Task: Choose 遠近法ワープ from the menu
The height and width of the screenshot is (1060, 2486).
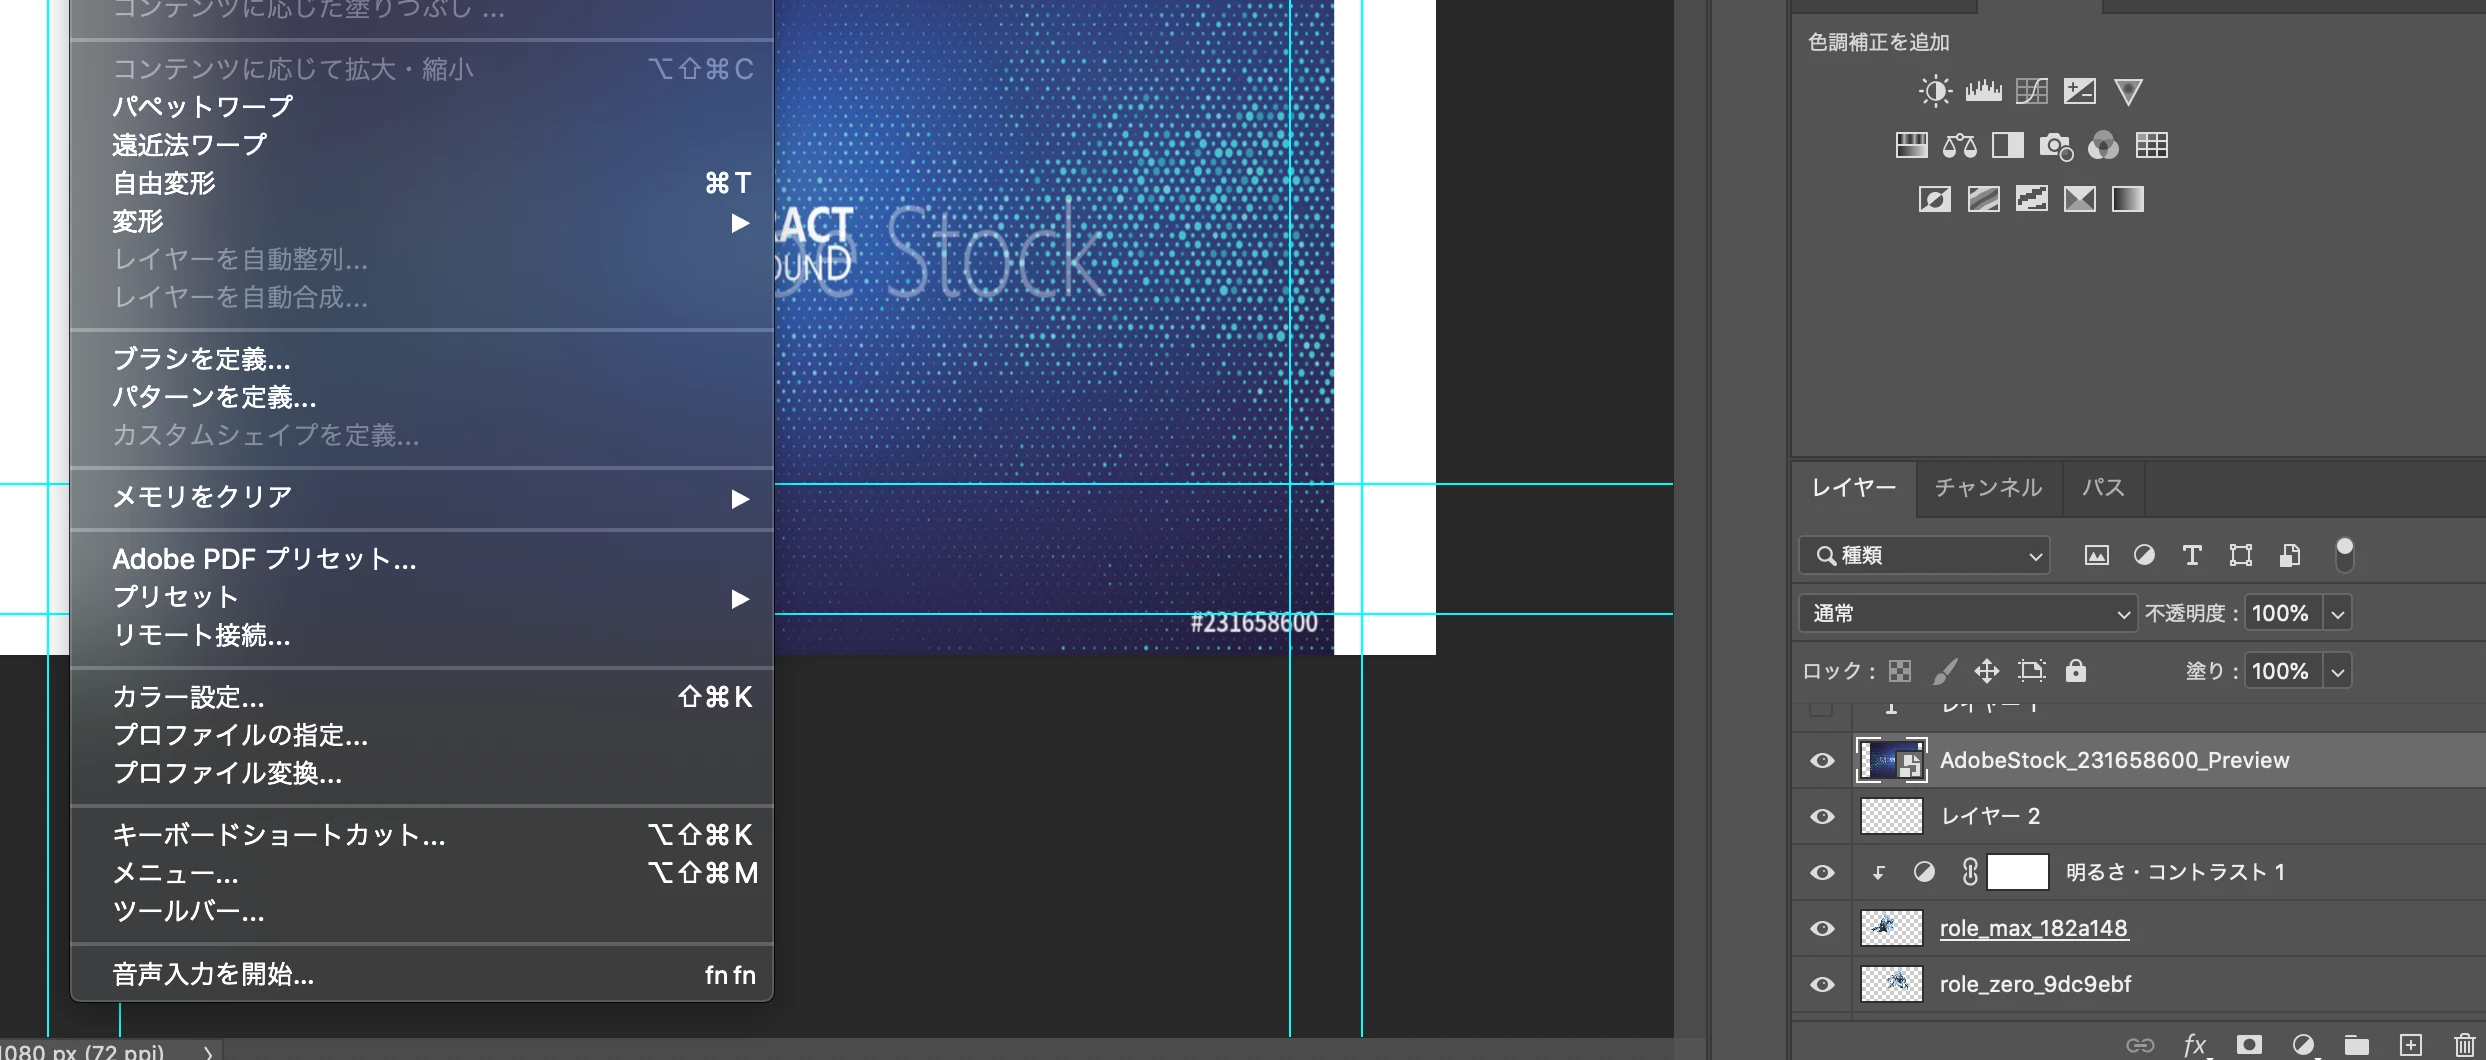Action: coord(422,145)
